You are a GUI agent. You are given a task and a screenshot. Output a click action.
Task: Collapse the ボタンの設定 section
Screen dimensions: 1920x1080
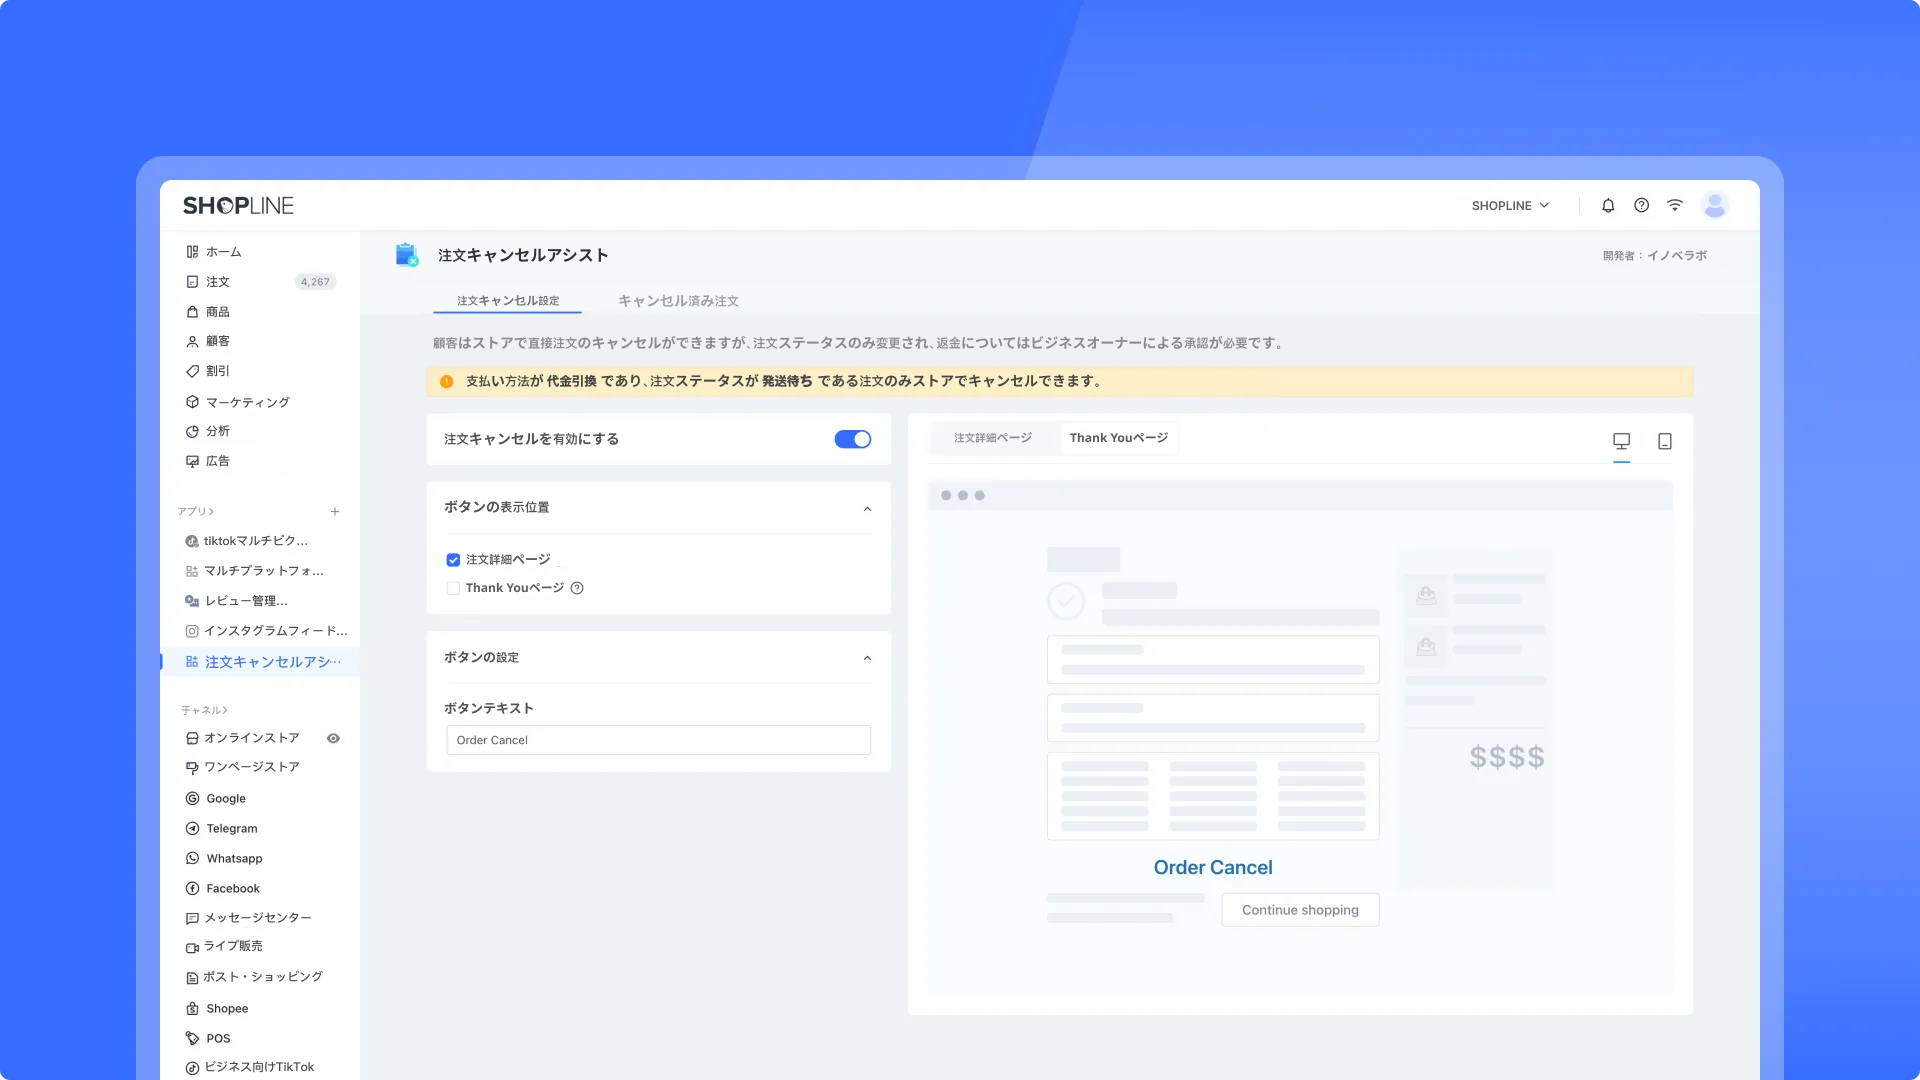[x=867, y=658]
